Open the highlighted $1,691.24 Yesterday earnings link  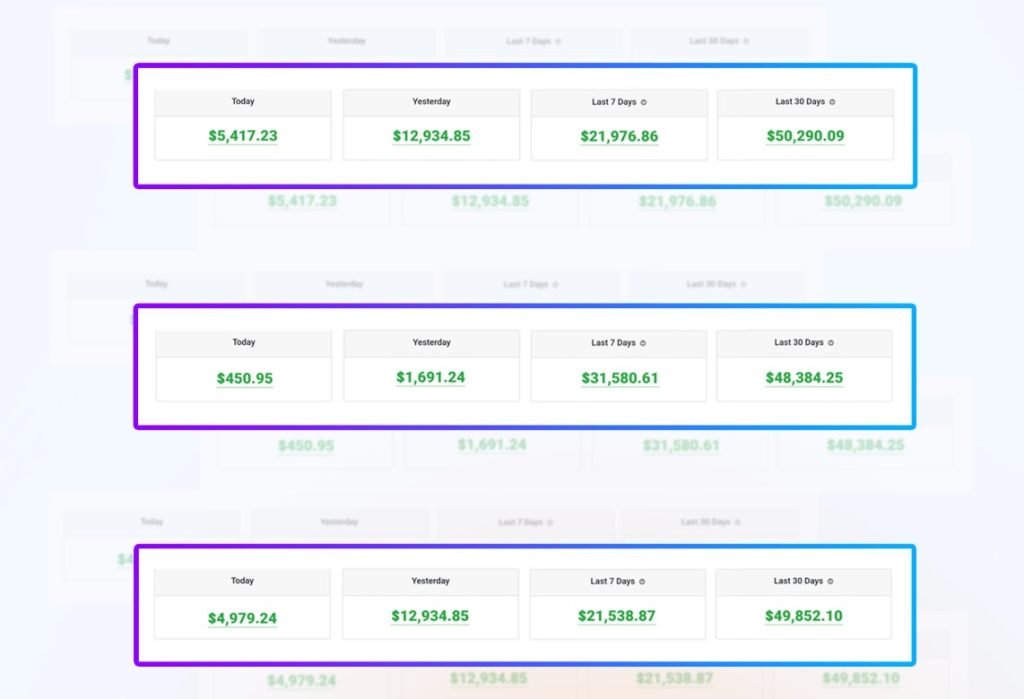431,378
